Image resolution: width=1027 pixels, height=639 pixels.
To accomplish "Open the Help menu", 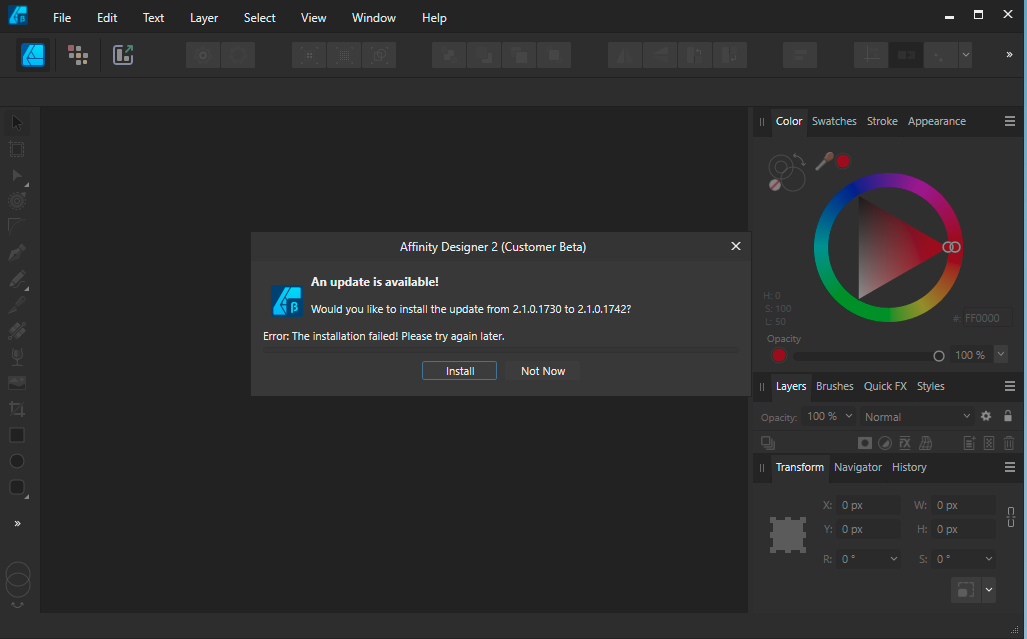I will 434,18.
